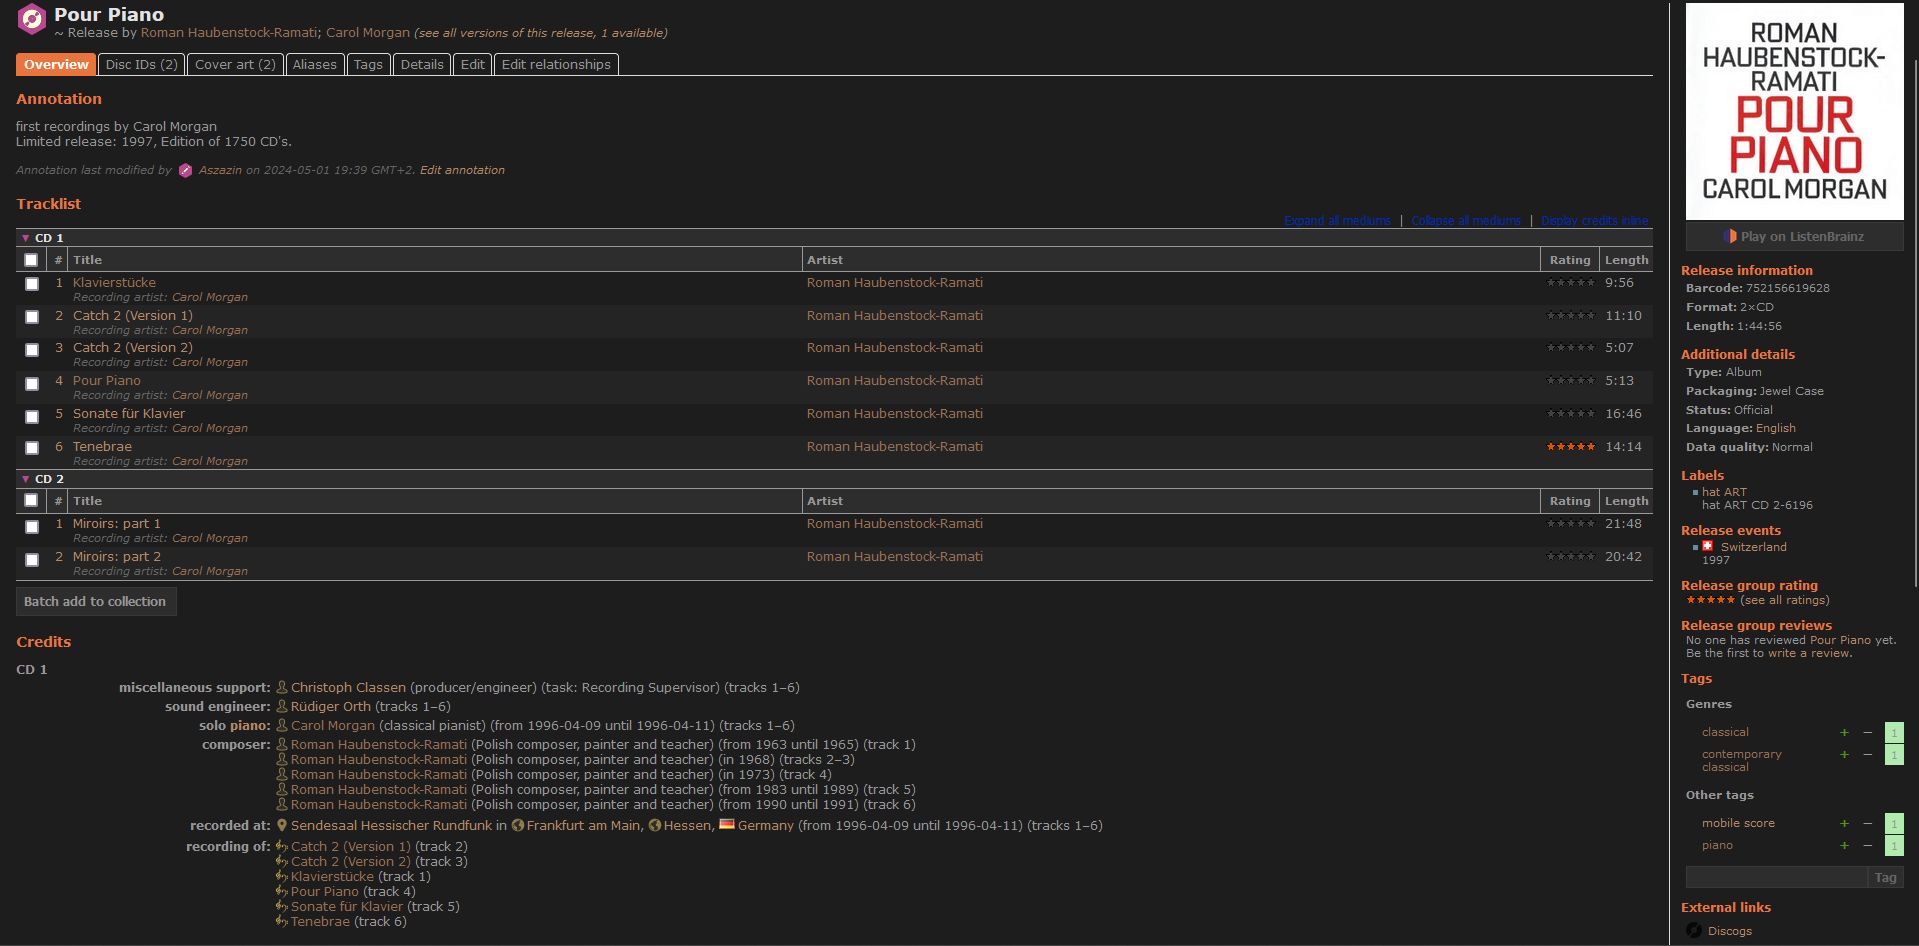Click write a review link
Viewport: 1919px width, 946px height.
(1810, 654)
